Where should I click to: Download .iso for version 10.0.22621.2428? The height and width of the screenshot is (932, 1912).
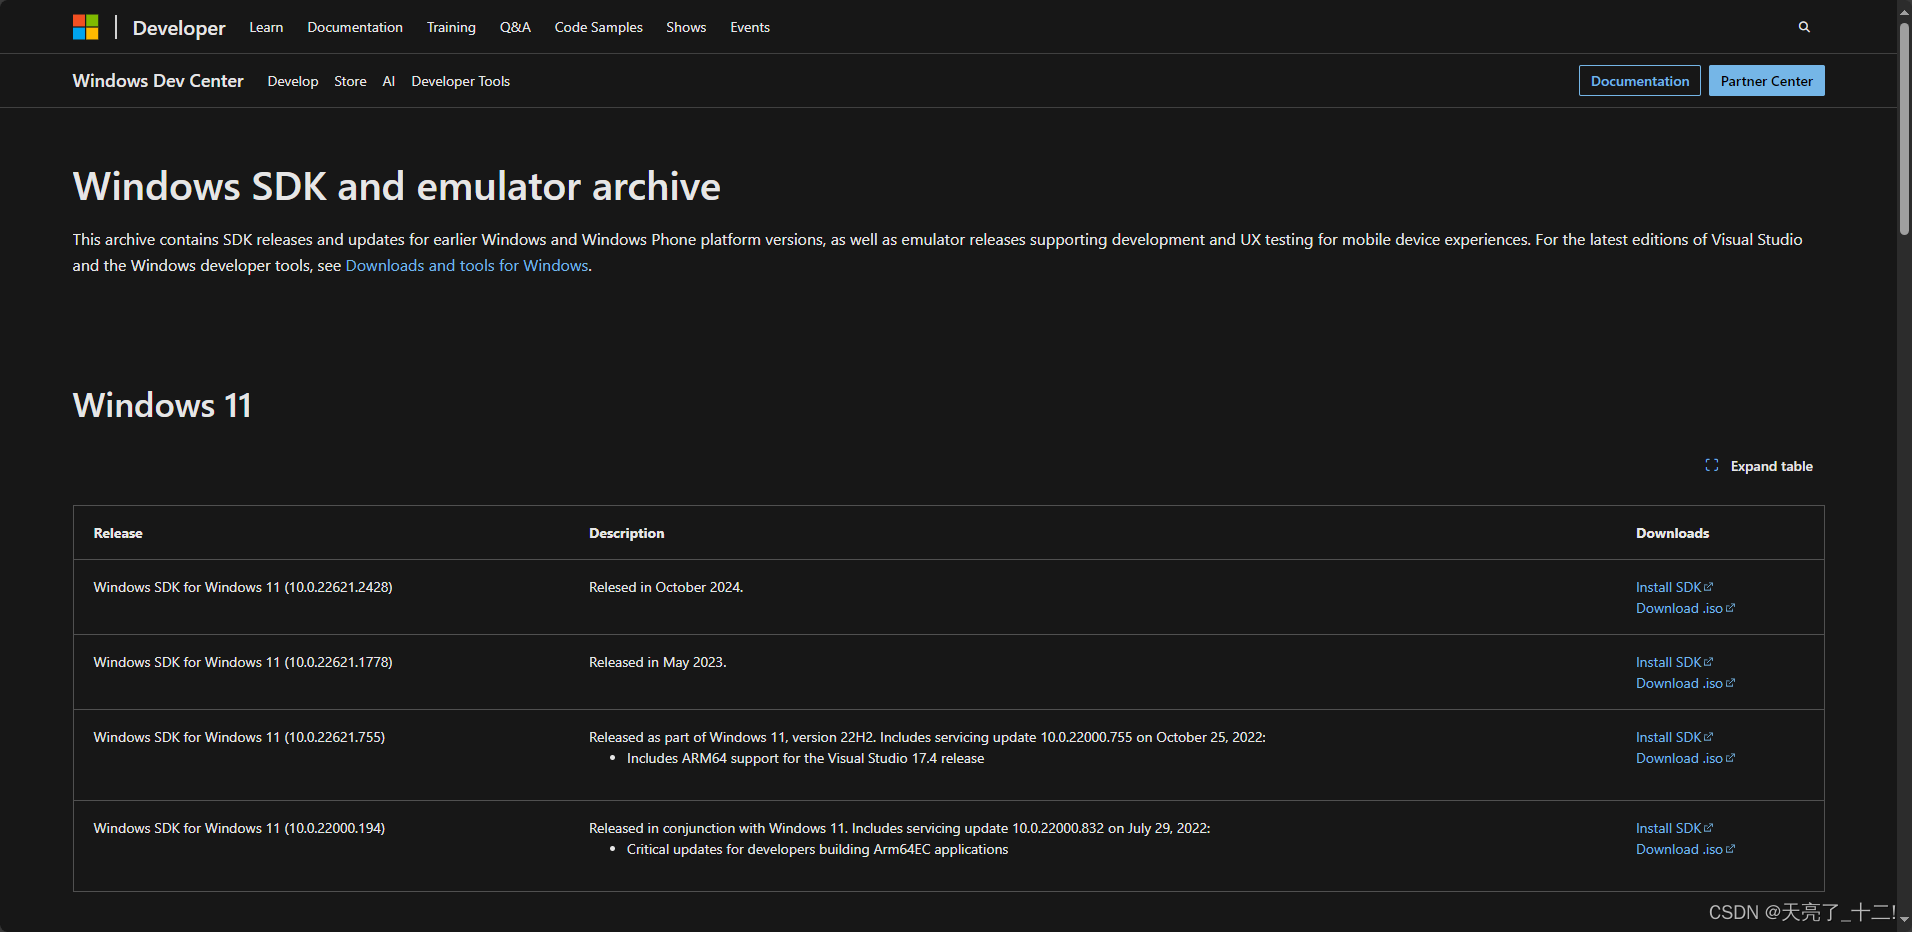point(1685,608)
